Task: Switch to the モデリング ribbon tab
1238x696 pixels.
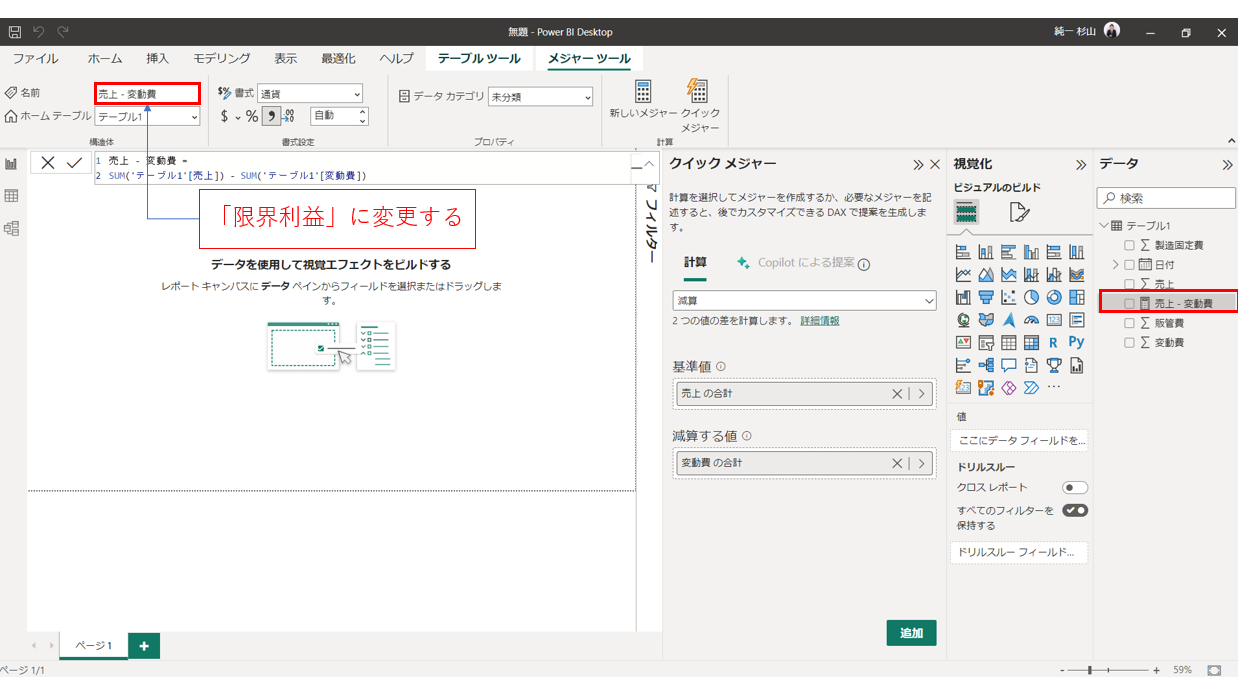Action: pyautogui.click(x=221, y=59)
